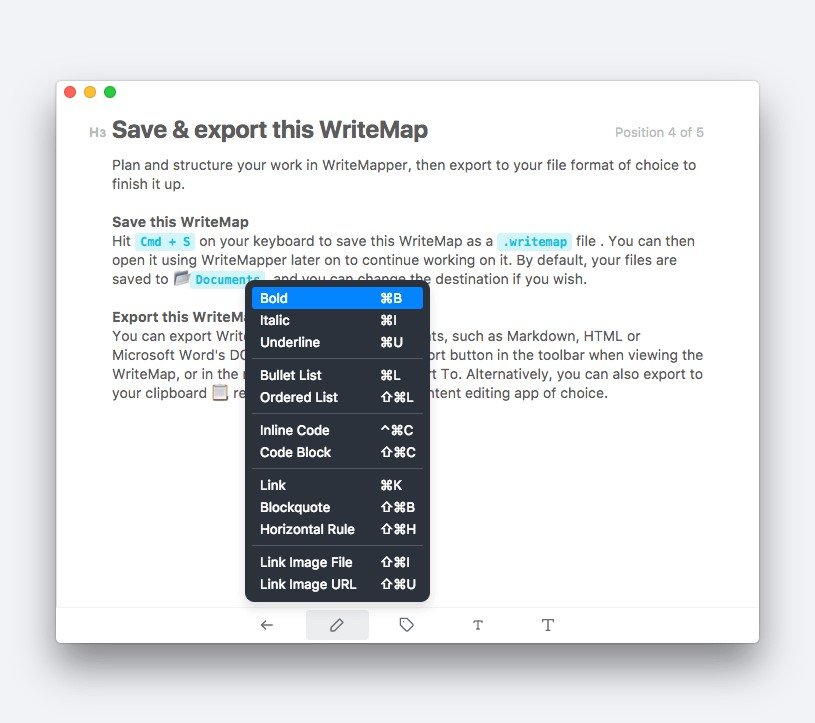Select Code Block menu entry

click(337, 452)
